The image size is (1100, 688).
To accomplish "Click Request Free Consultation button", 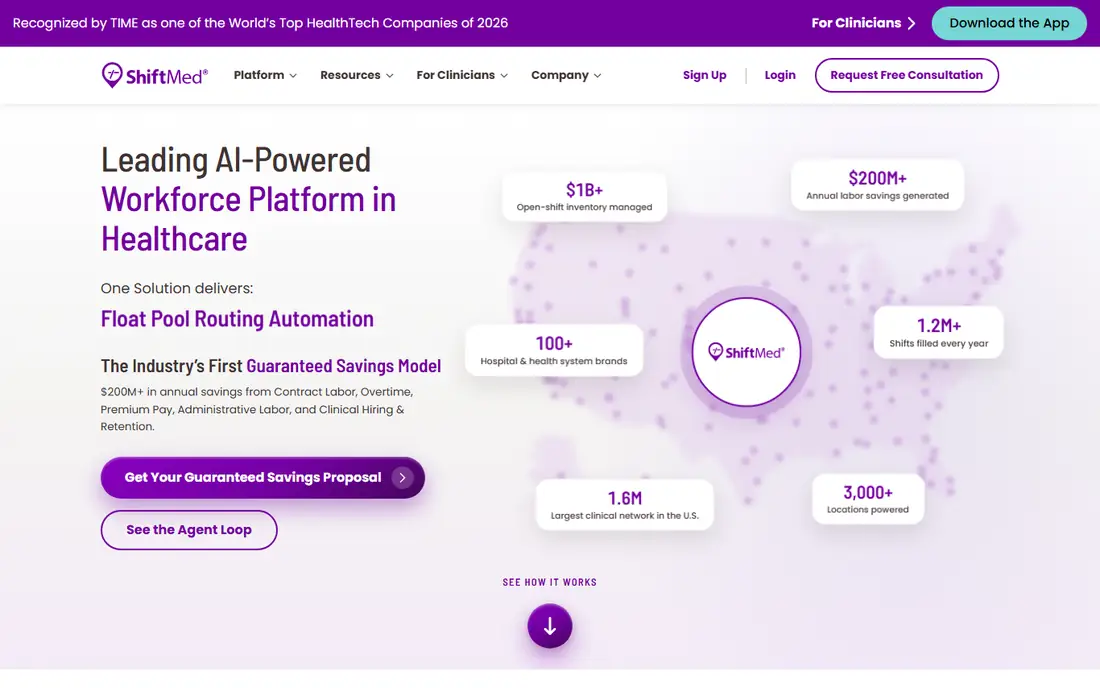I will coord(906,75).
